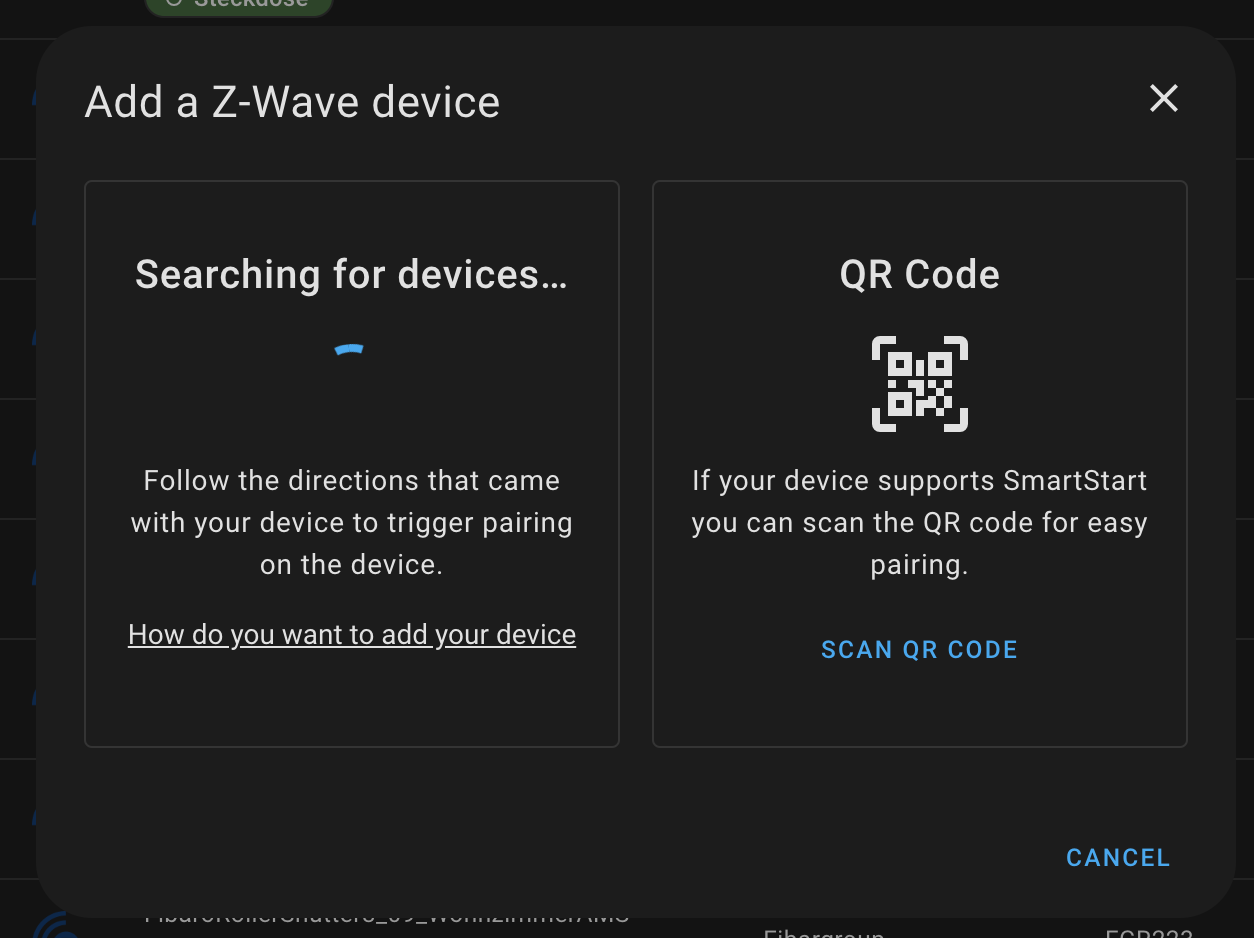
Task: Click the Z-Wave icon at bottom-left corner
Action: coord(56,928)
